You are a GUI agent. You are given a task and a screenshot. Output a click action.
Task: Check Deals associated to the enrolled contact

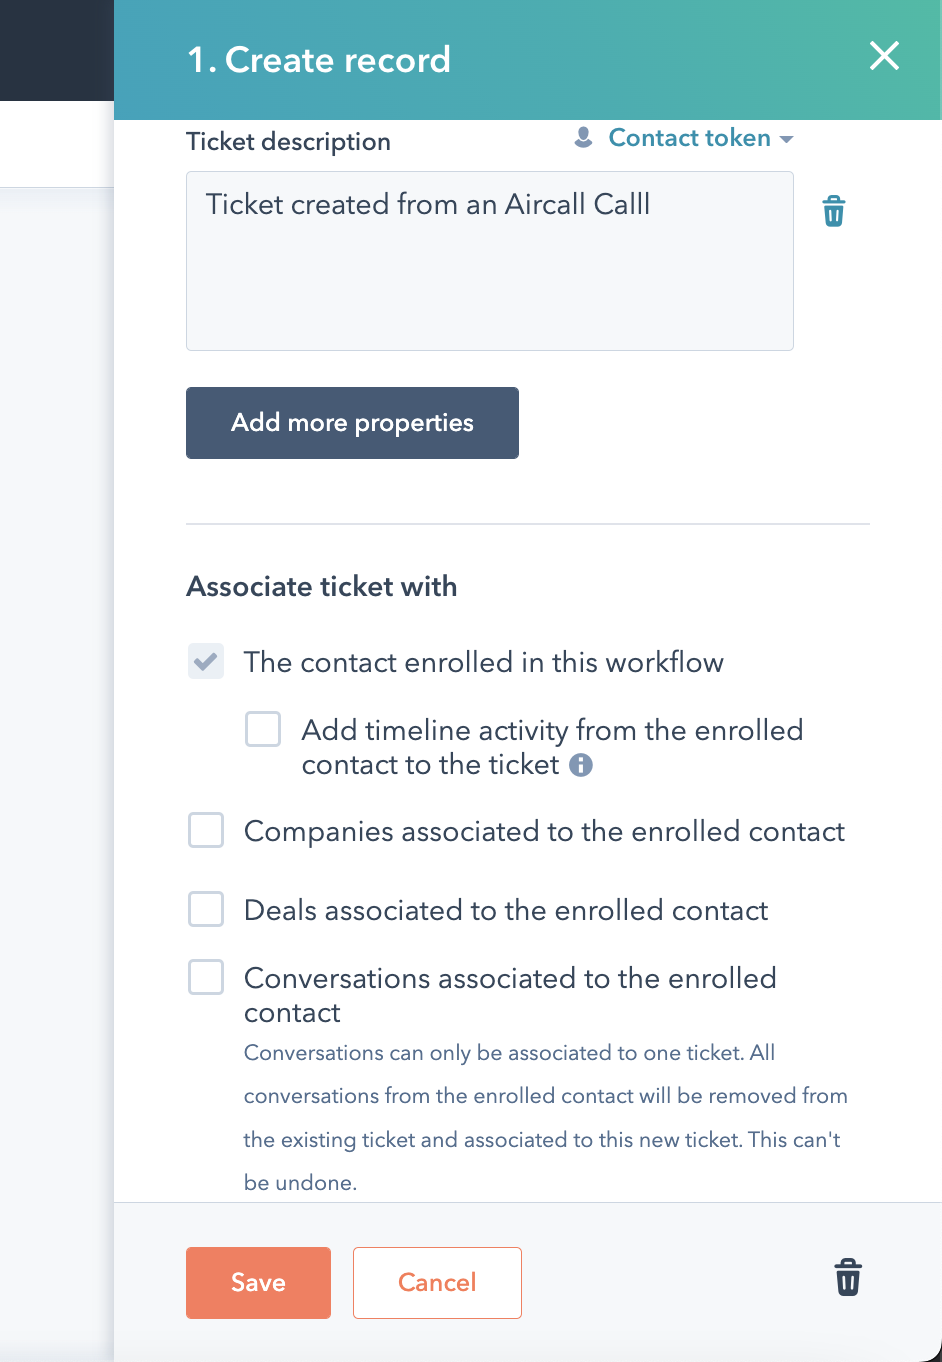pos(206,909)
